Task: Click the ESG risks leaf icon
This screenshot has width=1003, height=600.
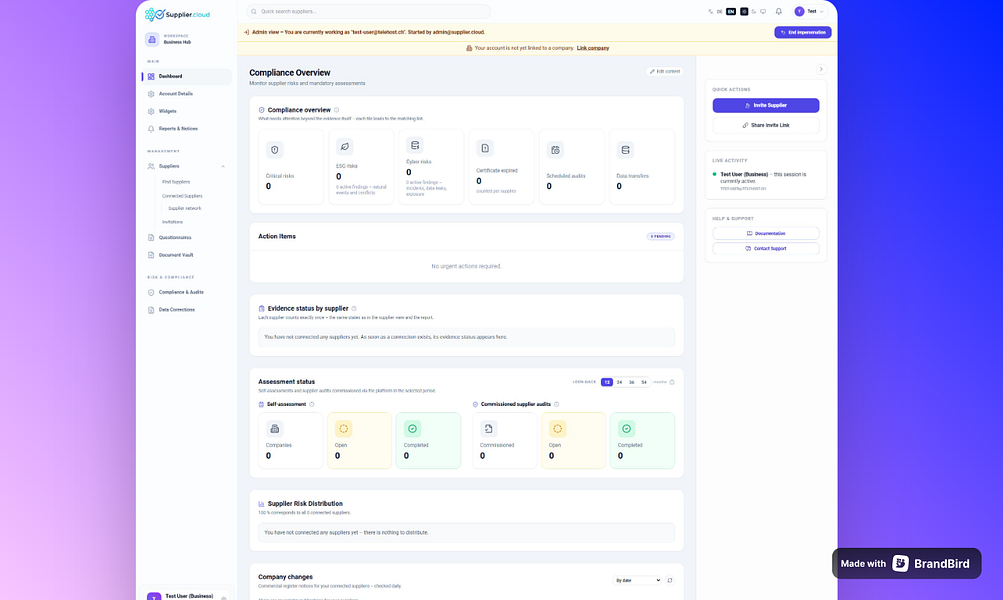Action: pos(344,146)
